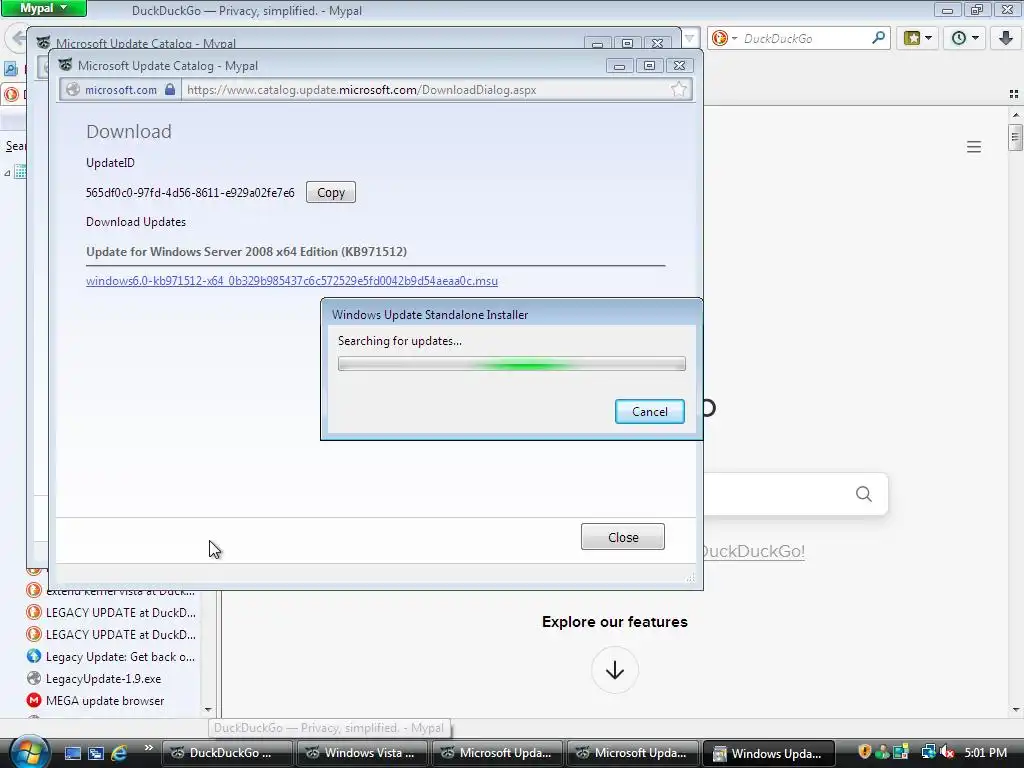Open the DuckDuckGo page hamburger menu

[974, 147]
